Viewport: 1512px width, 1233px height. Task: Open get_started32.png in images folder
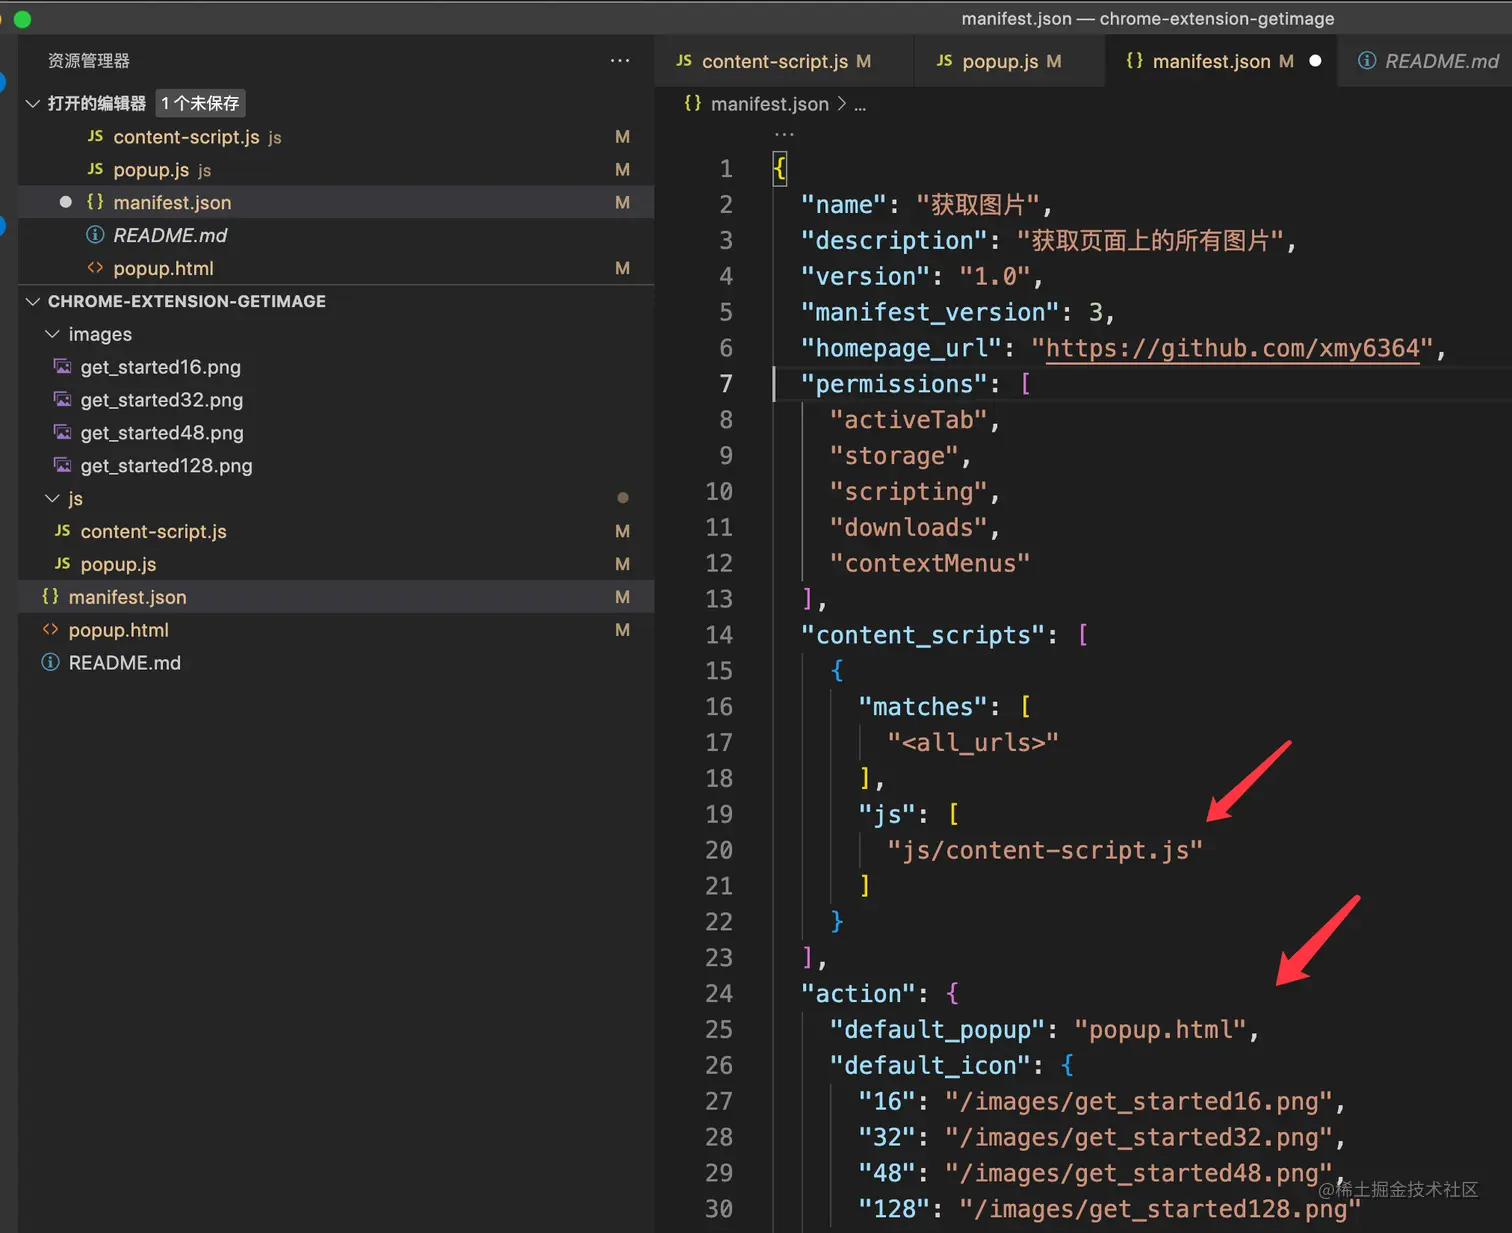tap(336, 400)
